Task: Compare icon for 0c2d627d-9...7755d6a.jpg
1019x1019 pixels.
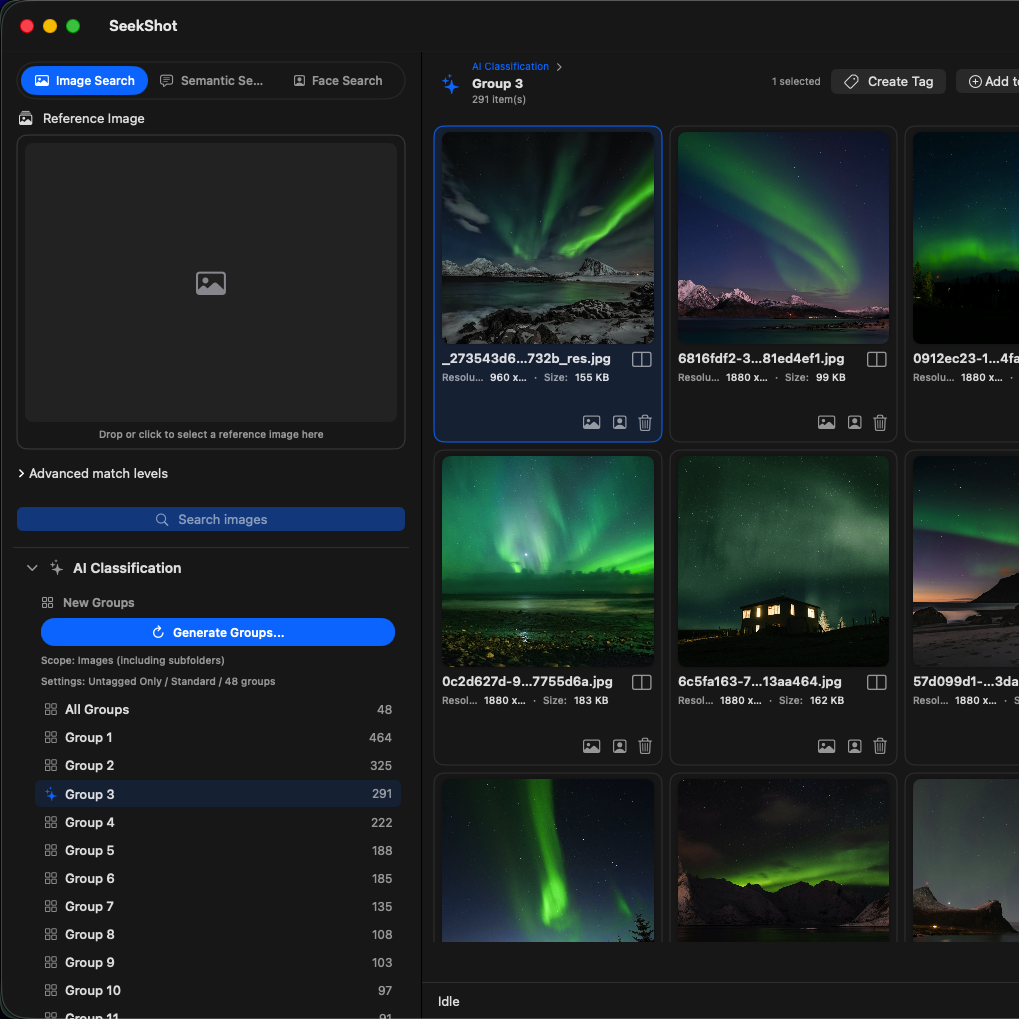Action: click(x=641, y=682)
